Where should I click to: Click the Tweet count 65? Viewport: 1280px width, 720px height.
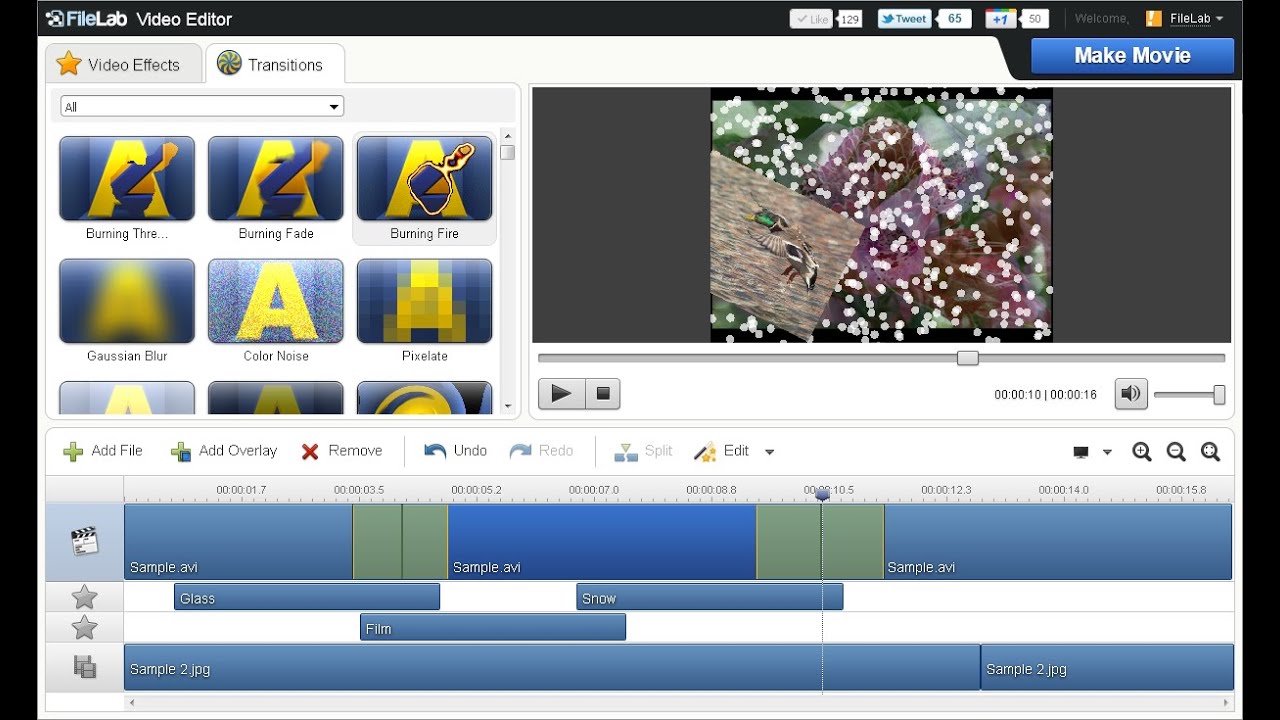955,18
